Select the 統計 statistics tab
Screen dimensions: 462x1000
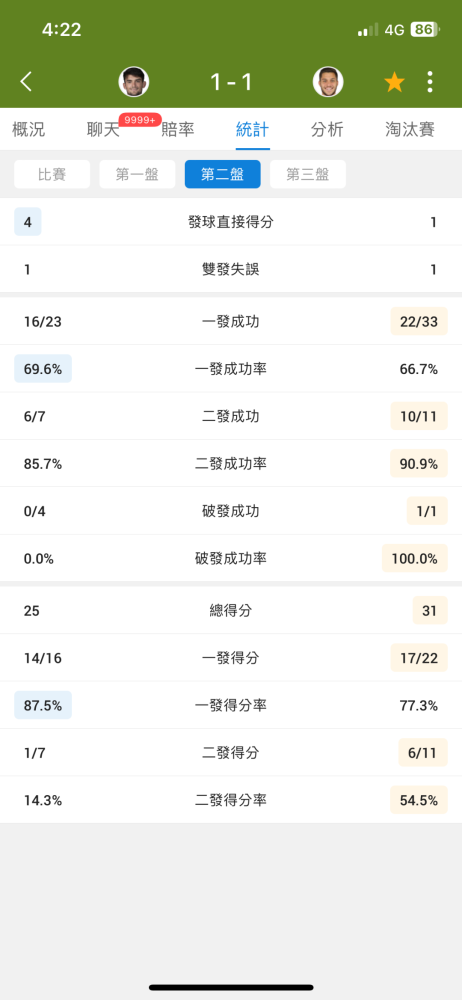(252, 129)
